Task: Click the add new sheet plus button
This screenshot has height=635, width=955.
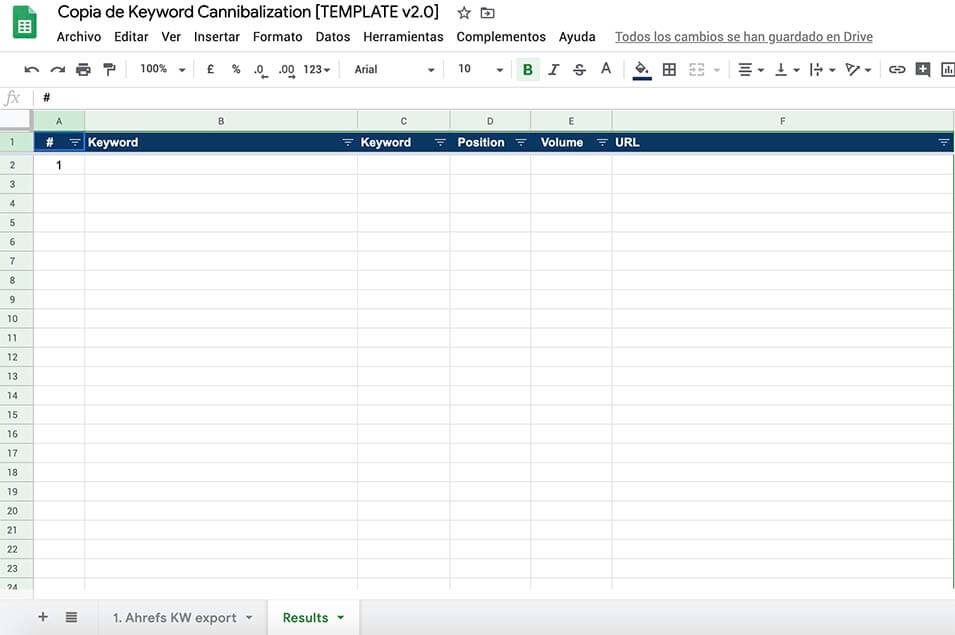Action: (43, 617)
